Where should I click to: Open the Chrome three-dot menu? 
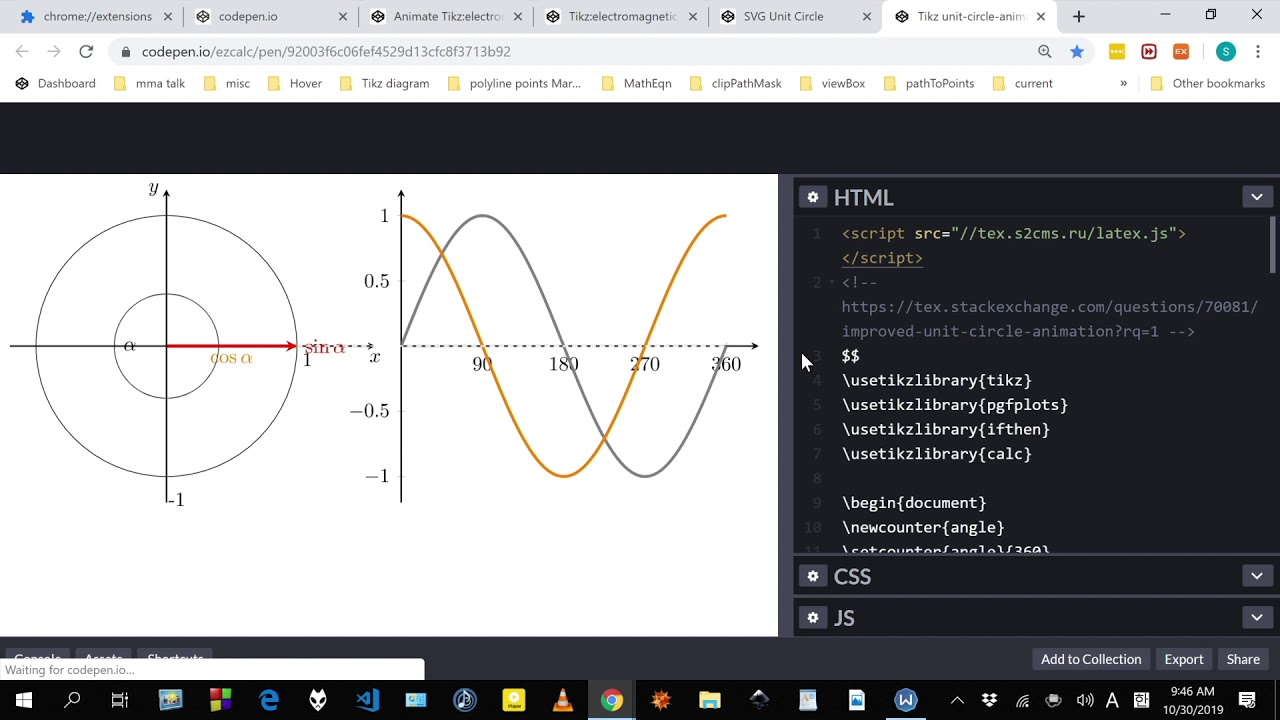1257,51
